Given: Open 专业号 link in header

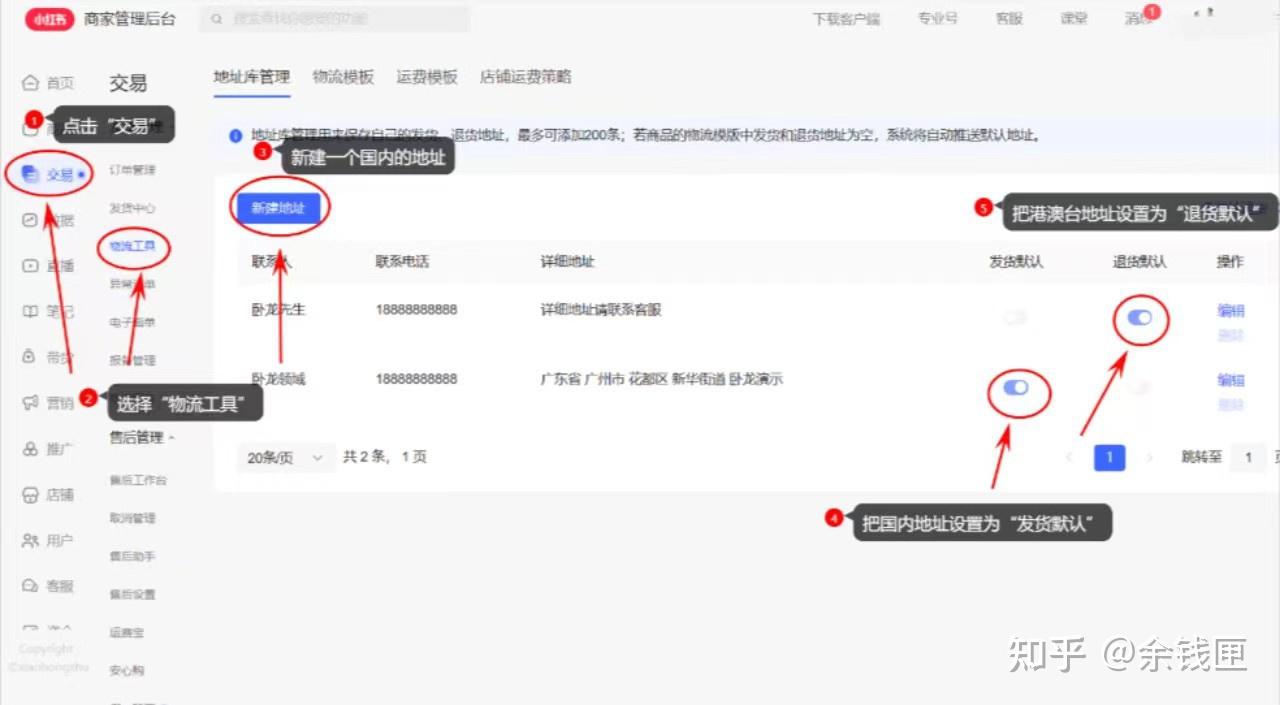Looking at the screenshot, I should [x=938, y=19].
